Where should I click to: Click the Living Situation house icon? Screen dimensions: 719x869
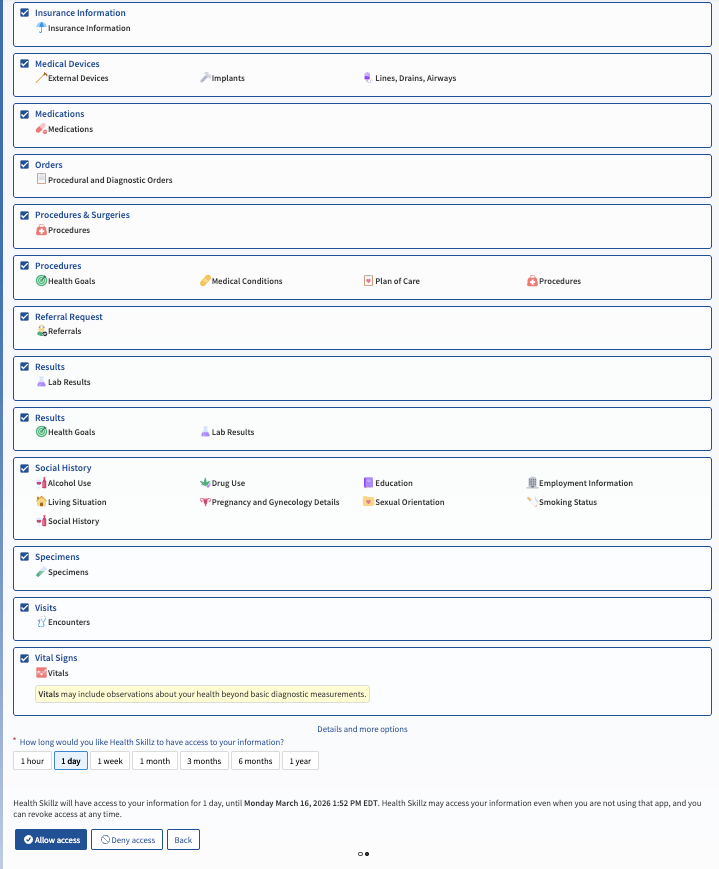point(41,502)
